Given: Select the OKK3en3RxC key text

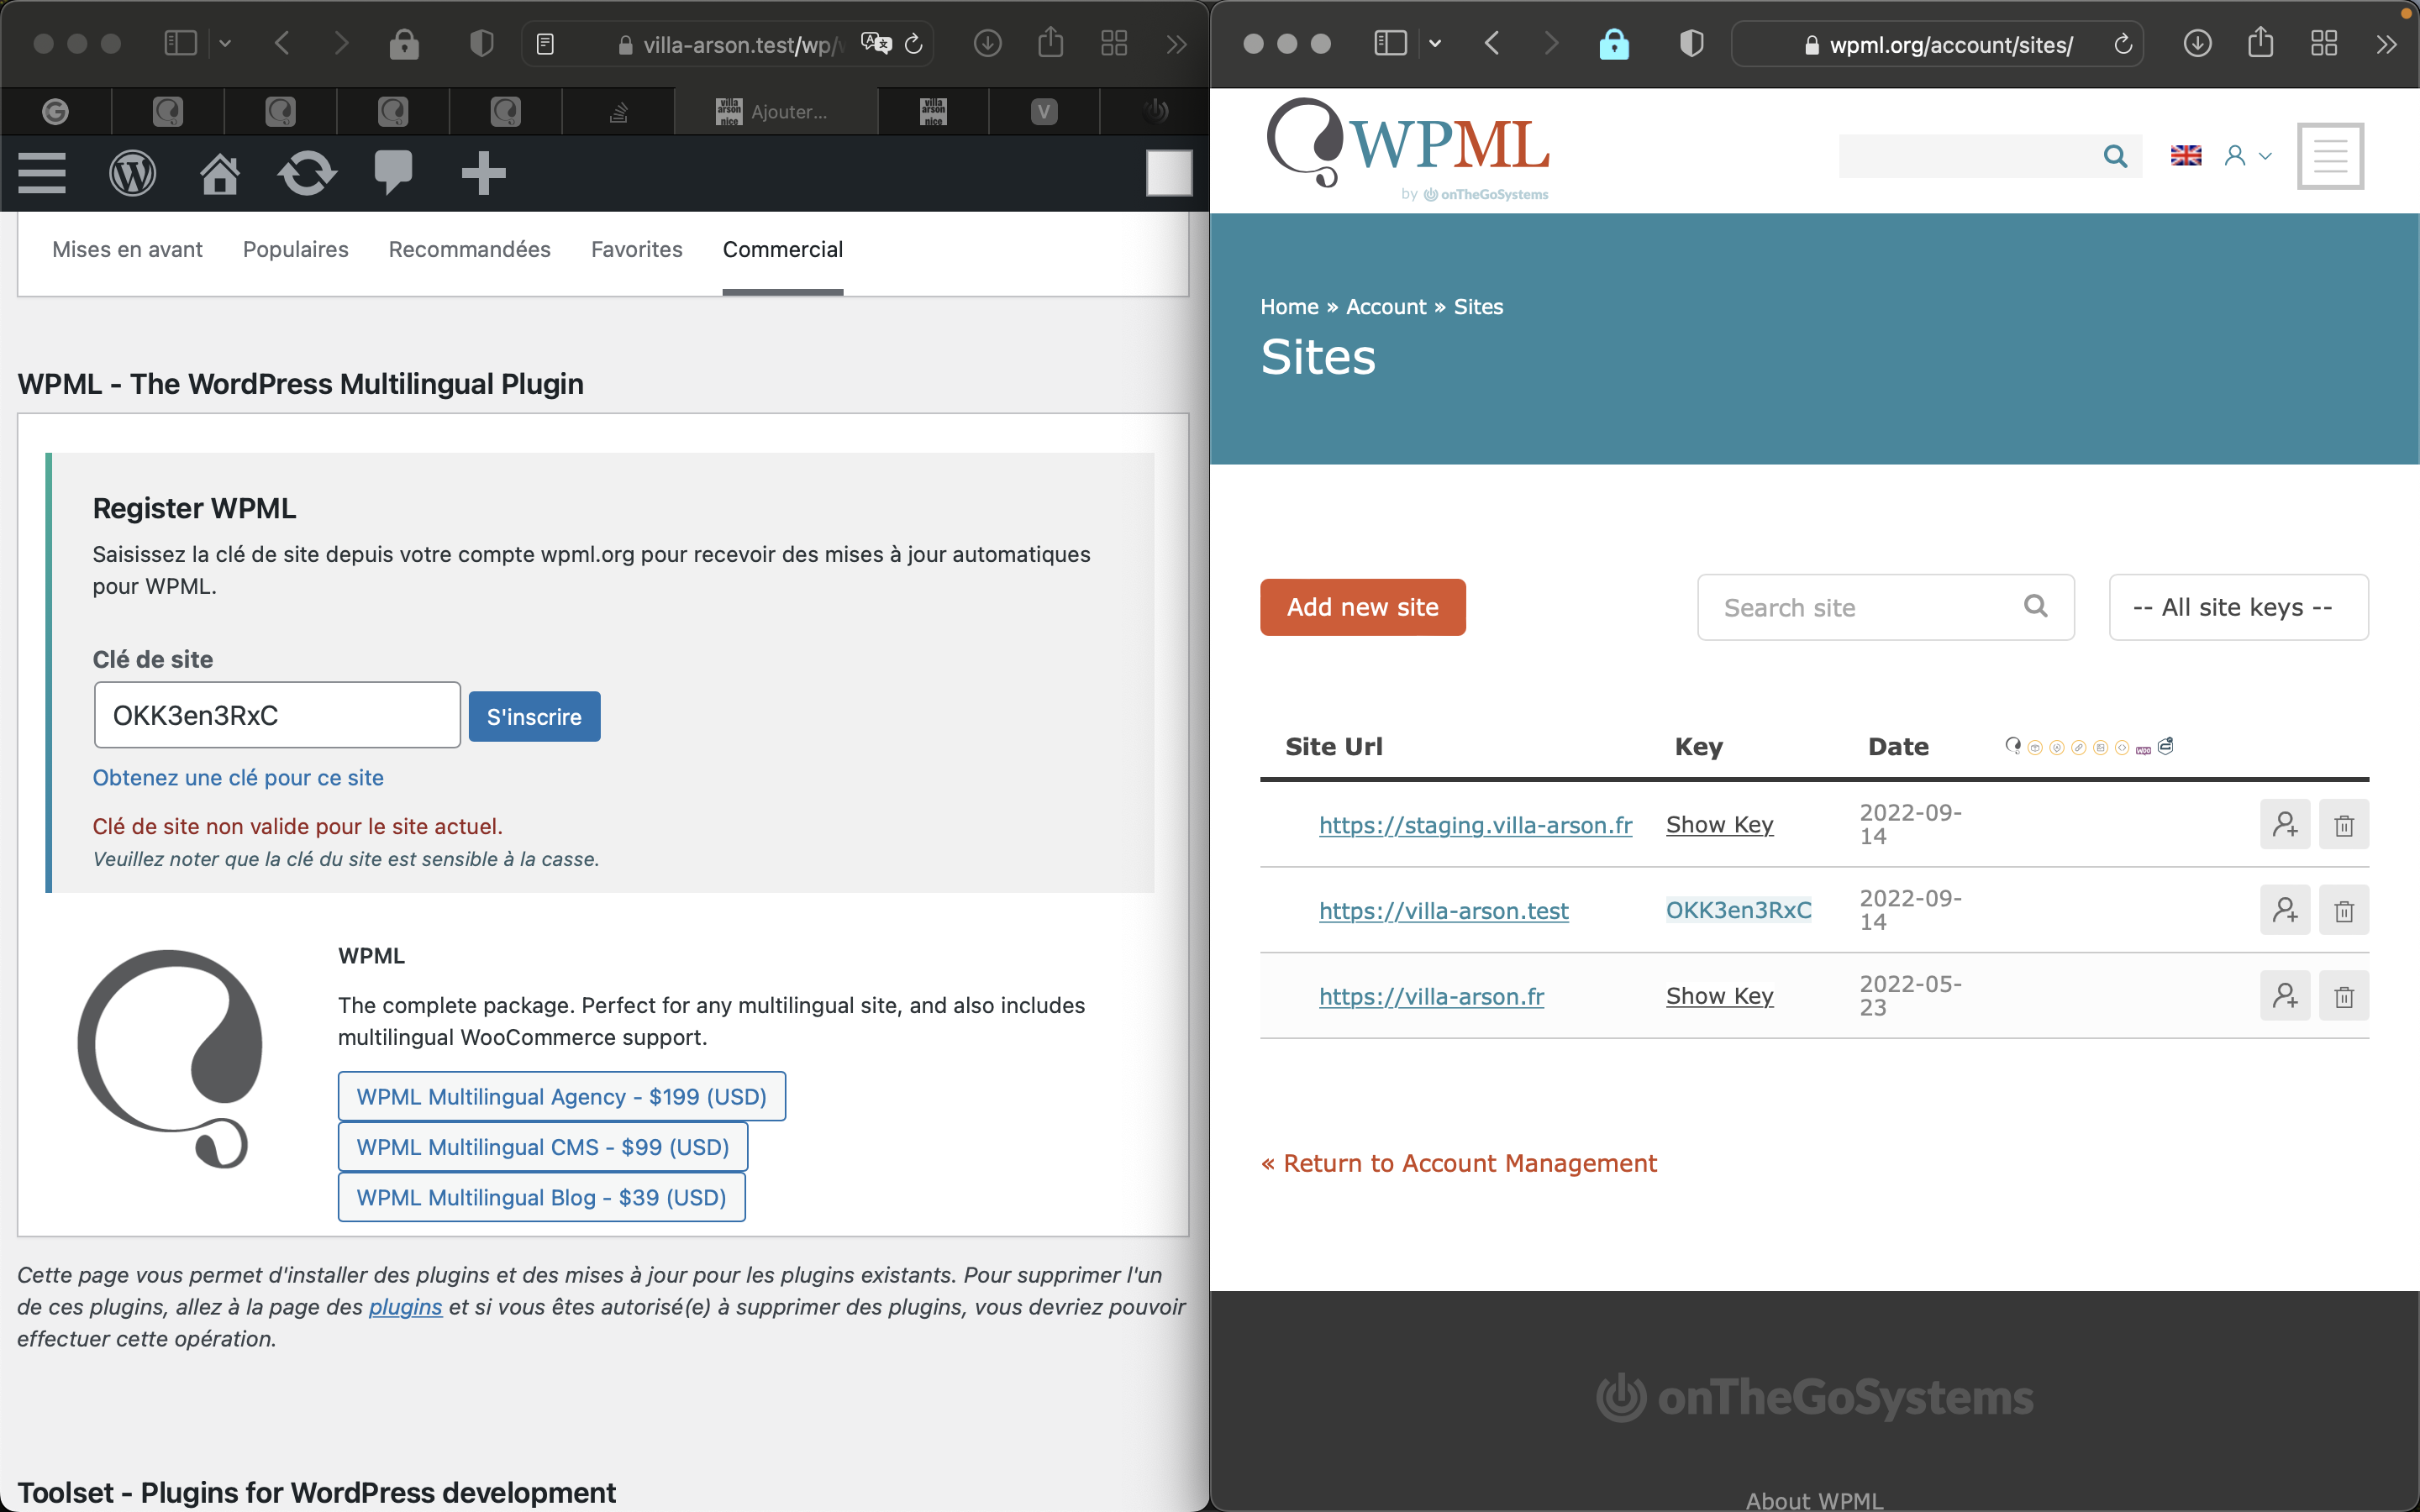Looking at the screenshot, I should [x=1738, y=910].
